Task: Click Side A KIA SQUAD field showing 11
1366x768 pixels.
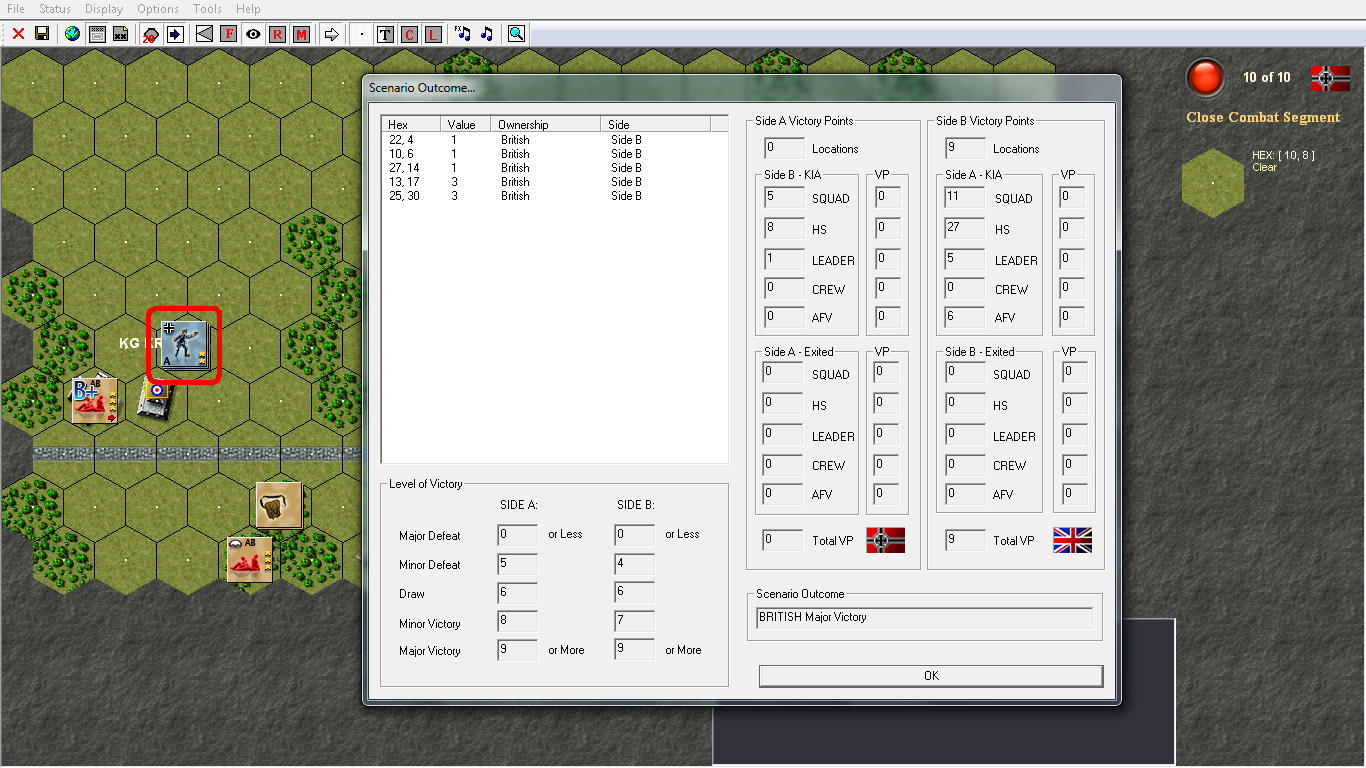Action: click(x=965, y=198)
